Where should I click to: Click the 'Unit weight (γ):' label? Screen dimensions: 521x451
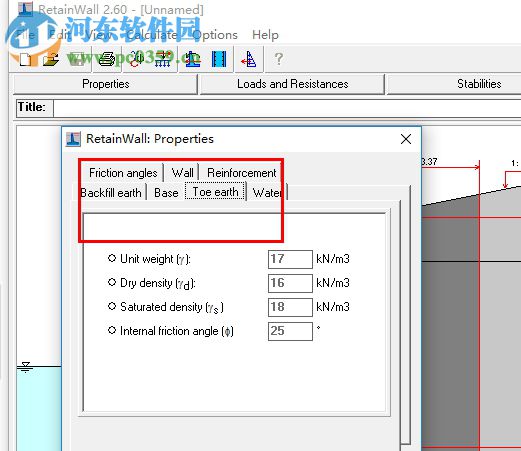click(x=155, y=259)
